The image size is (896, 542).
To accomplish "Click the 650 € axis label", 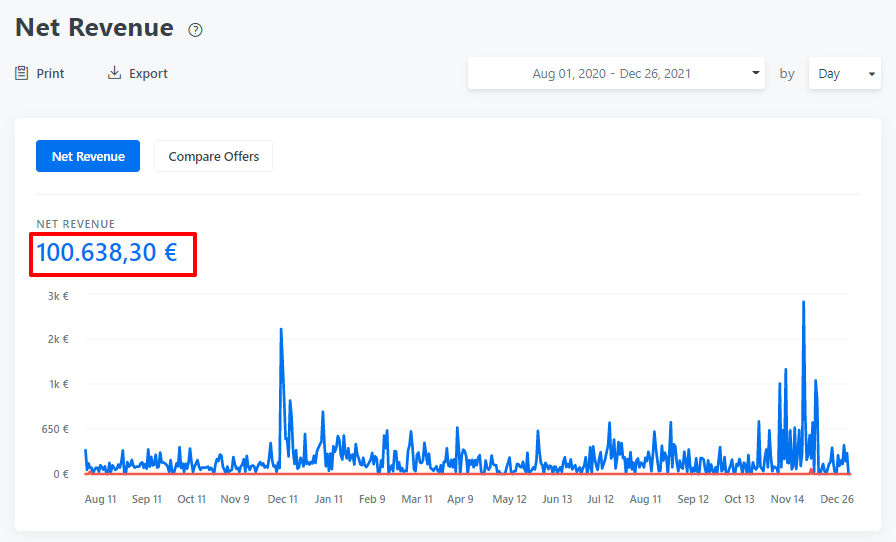I will 55,429.
